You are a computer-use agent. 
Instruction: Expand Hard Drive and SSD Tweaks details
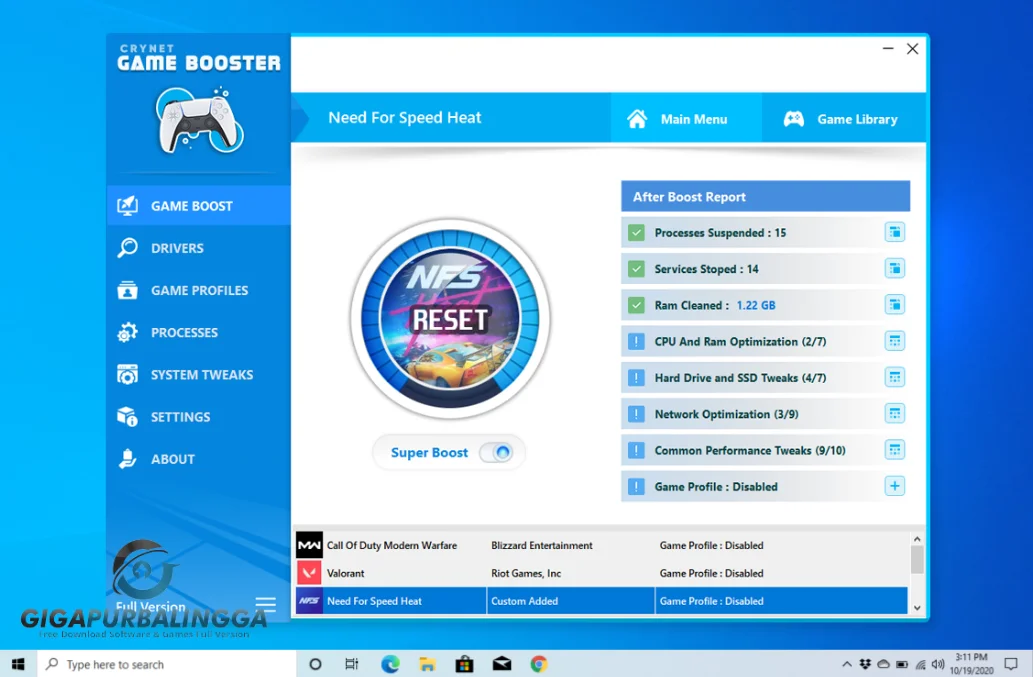894,377
